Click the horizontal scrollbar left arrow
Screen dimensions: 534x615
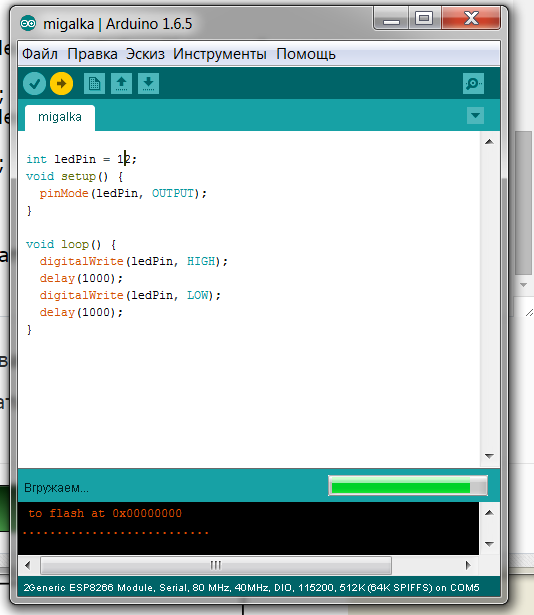27,565
